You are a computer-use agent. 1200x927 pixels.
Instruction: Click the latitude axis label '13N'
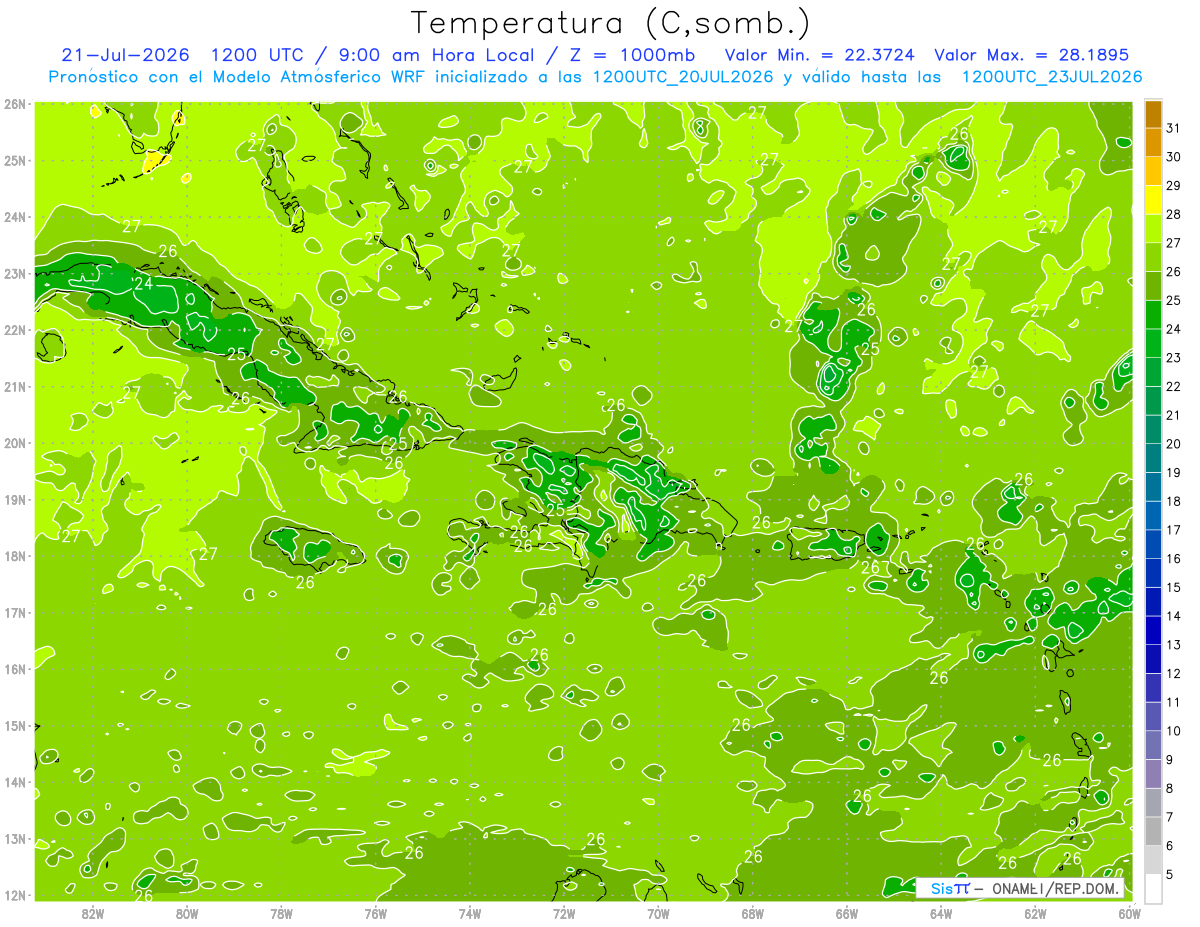coord(15,839)
